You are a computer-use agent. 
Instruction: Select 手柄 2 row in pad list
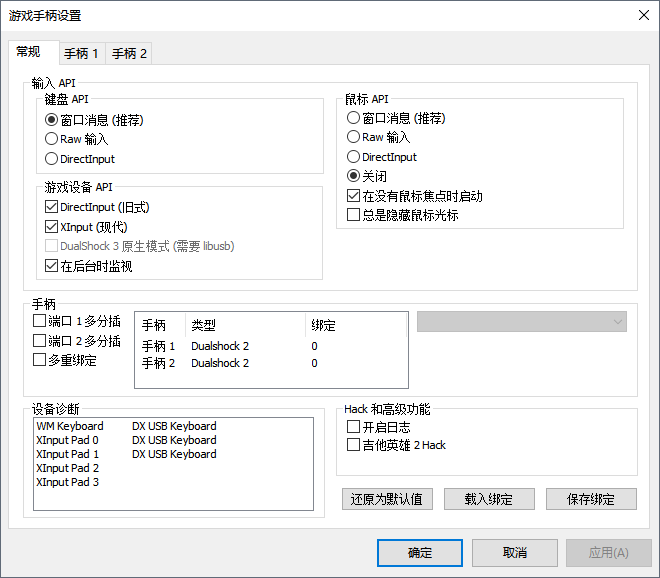(x=271, y=363)
